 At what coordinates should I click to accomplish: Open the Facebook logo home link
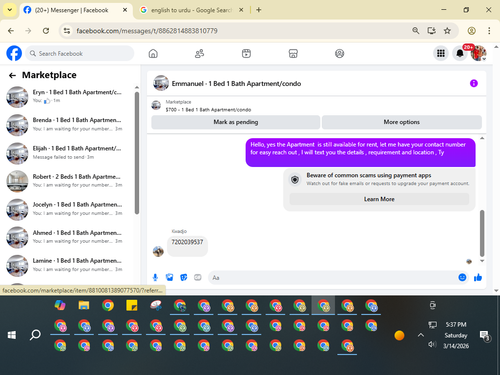(x=14, y=53)
